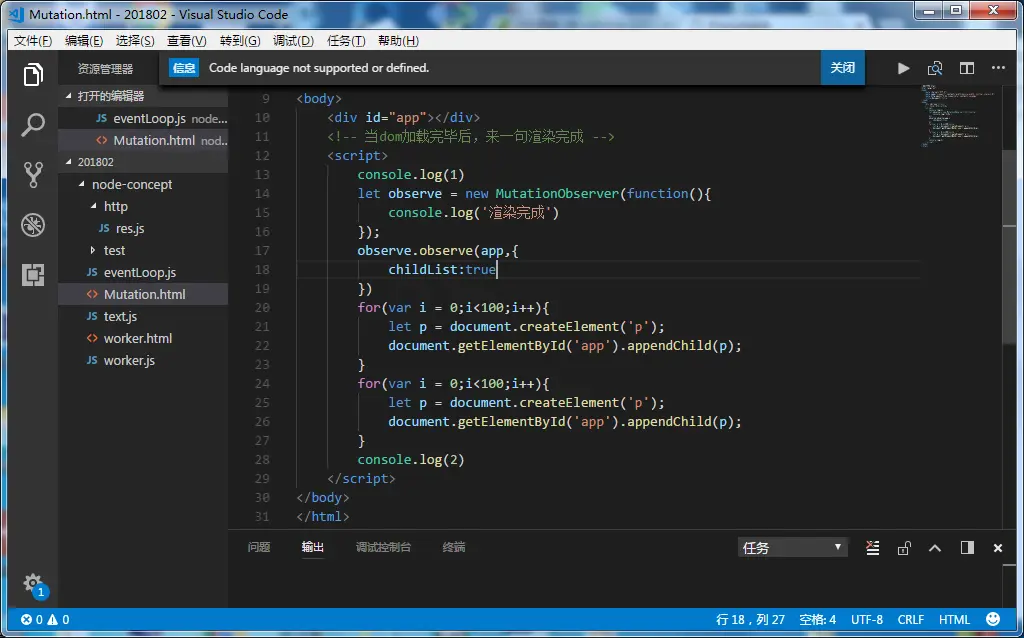Open worker.js in the file tree
The height and width of the screenshot is (638, 1024).
click(x=143, y=360)
